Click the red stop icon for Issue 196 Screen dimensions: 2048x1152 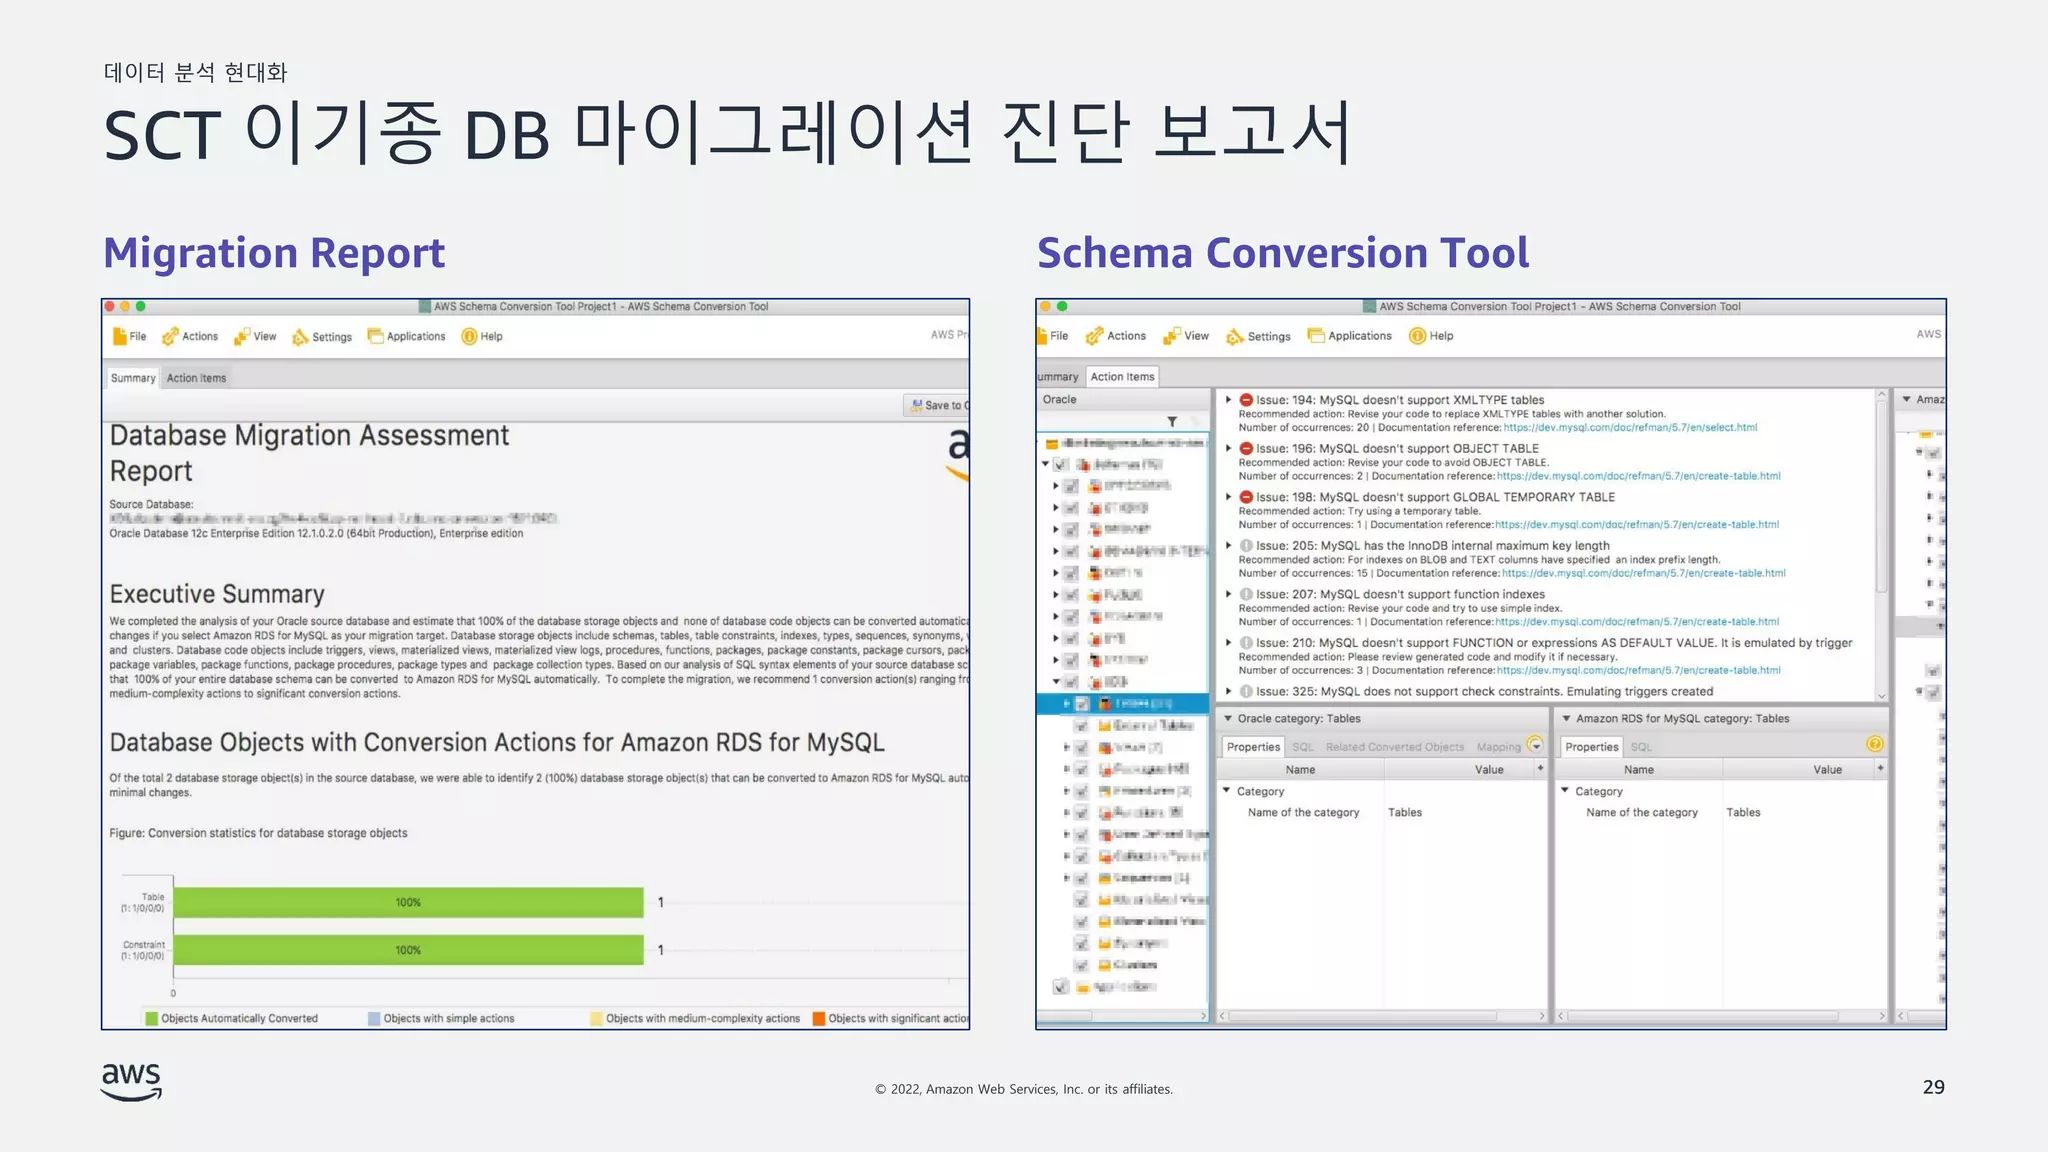click(x=1246, y=449)
